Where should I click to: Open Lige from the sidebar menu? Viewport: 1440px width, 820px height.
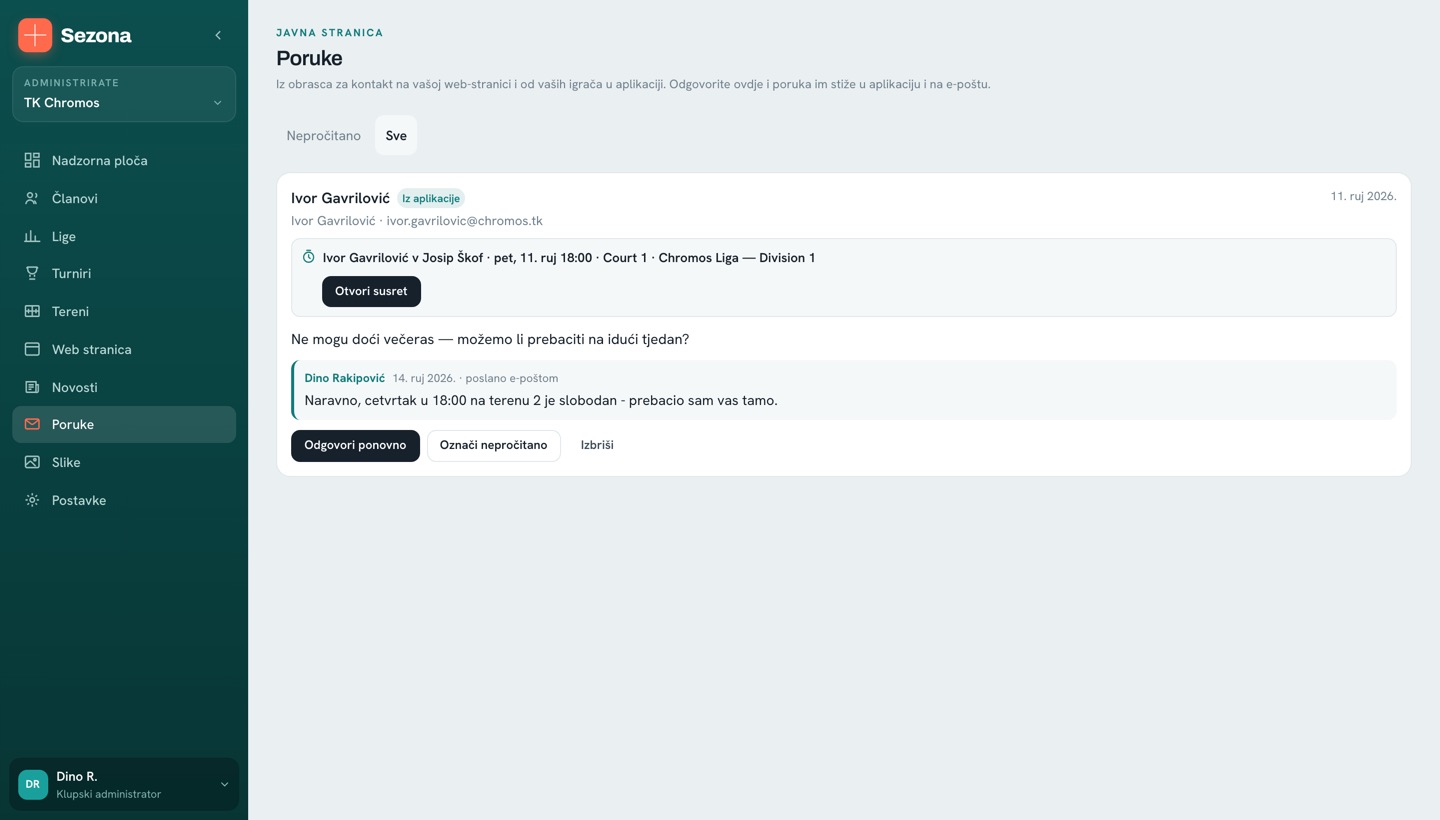[124, 236]
